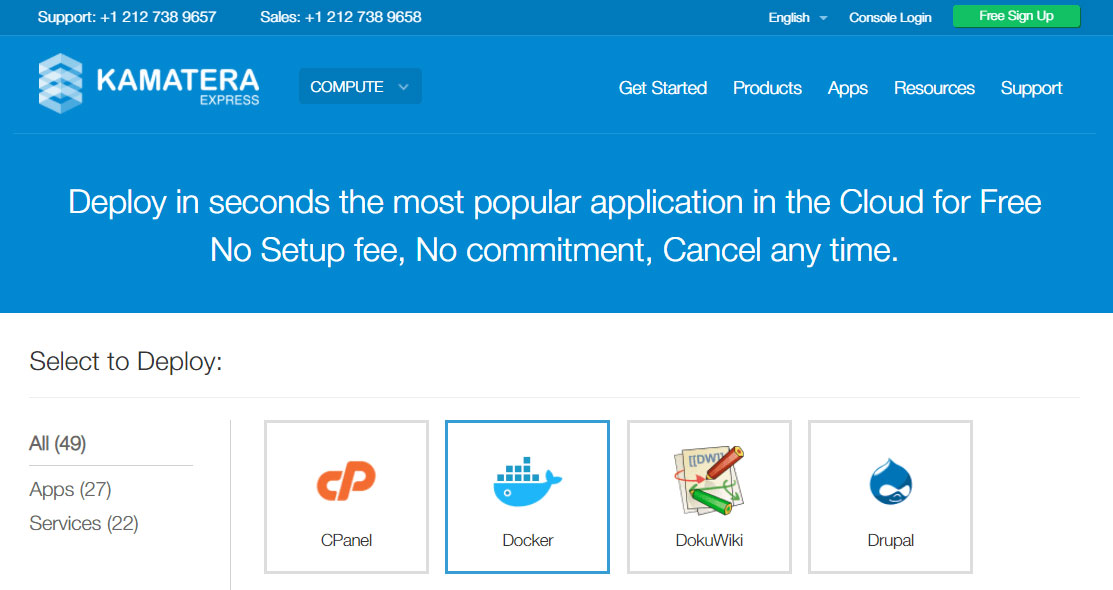
Task: Open Apps menu
Action: point(848,89)
